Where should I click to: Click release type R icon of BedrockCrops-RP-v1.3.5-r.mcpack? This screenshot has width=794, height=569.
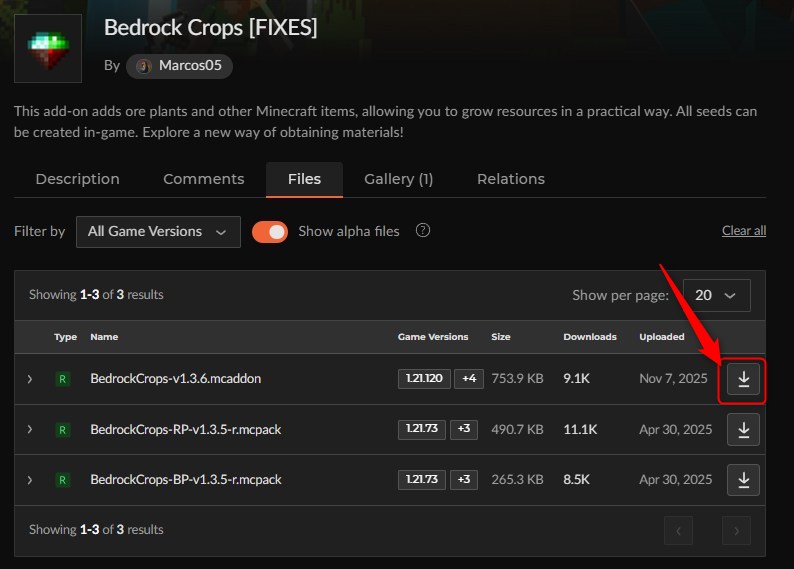click(x=62, y=430)
